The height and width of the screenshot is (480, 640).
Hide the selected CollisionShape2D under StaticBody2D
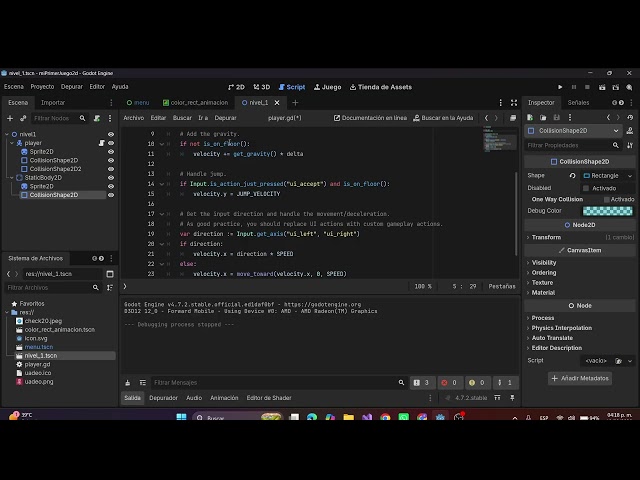pos(111,195)
